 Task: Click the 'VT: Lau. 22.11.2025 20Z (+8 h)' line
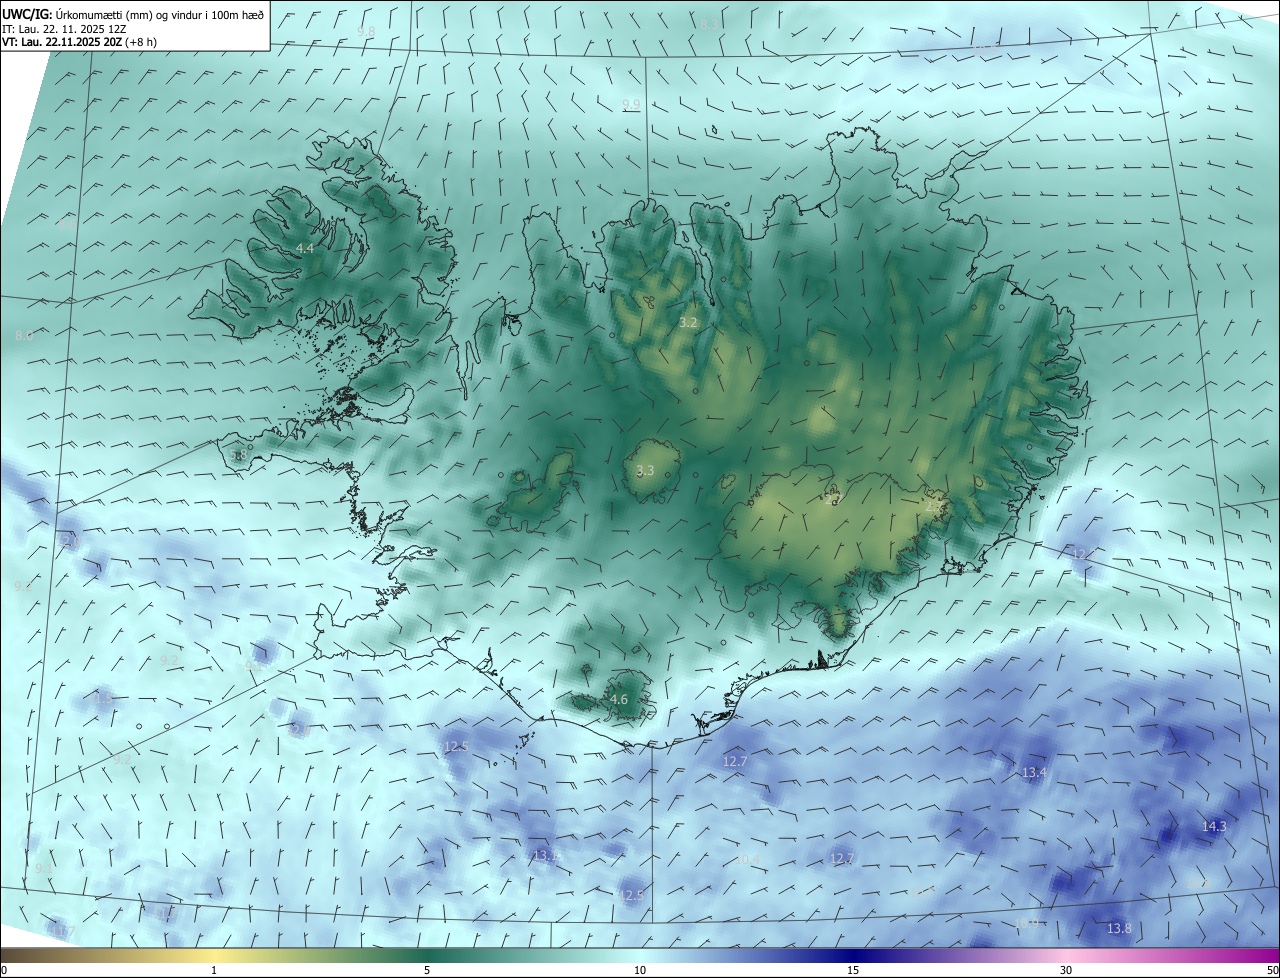[x=79, y=42]
